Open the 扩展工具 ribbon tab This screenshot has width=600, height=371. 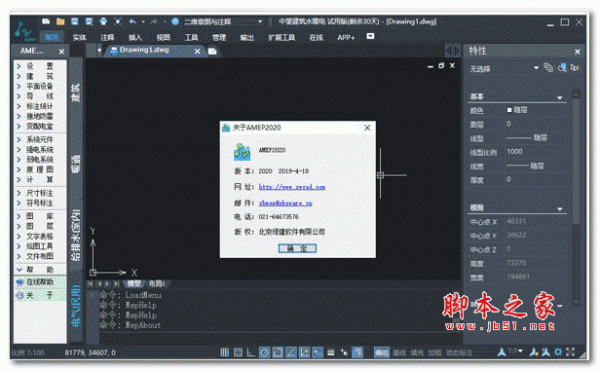281,37
